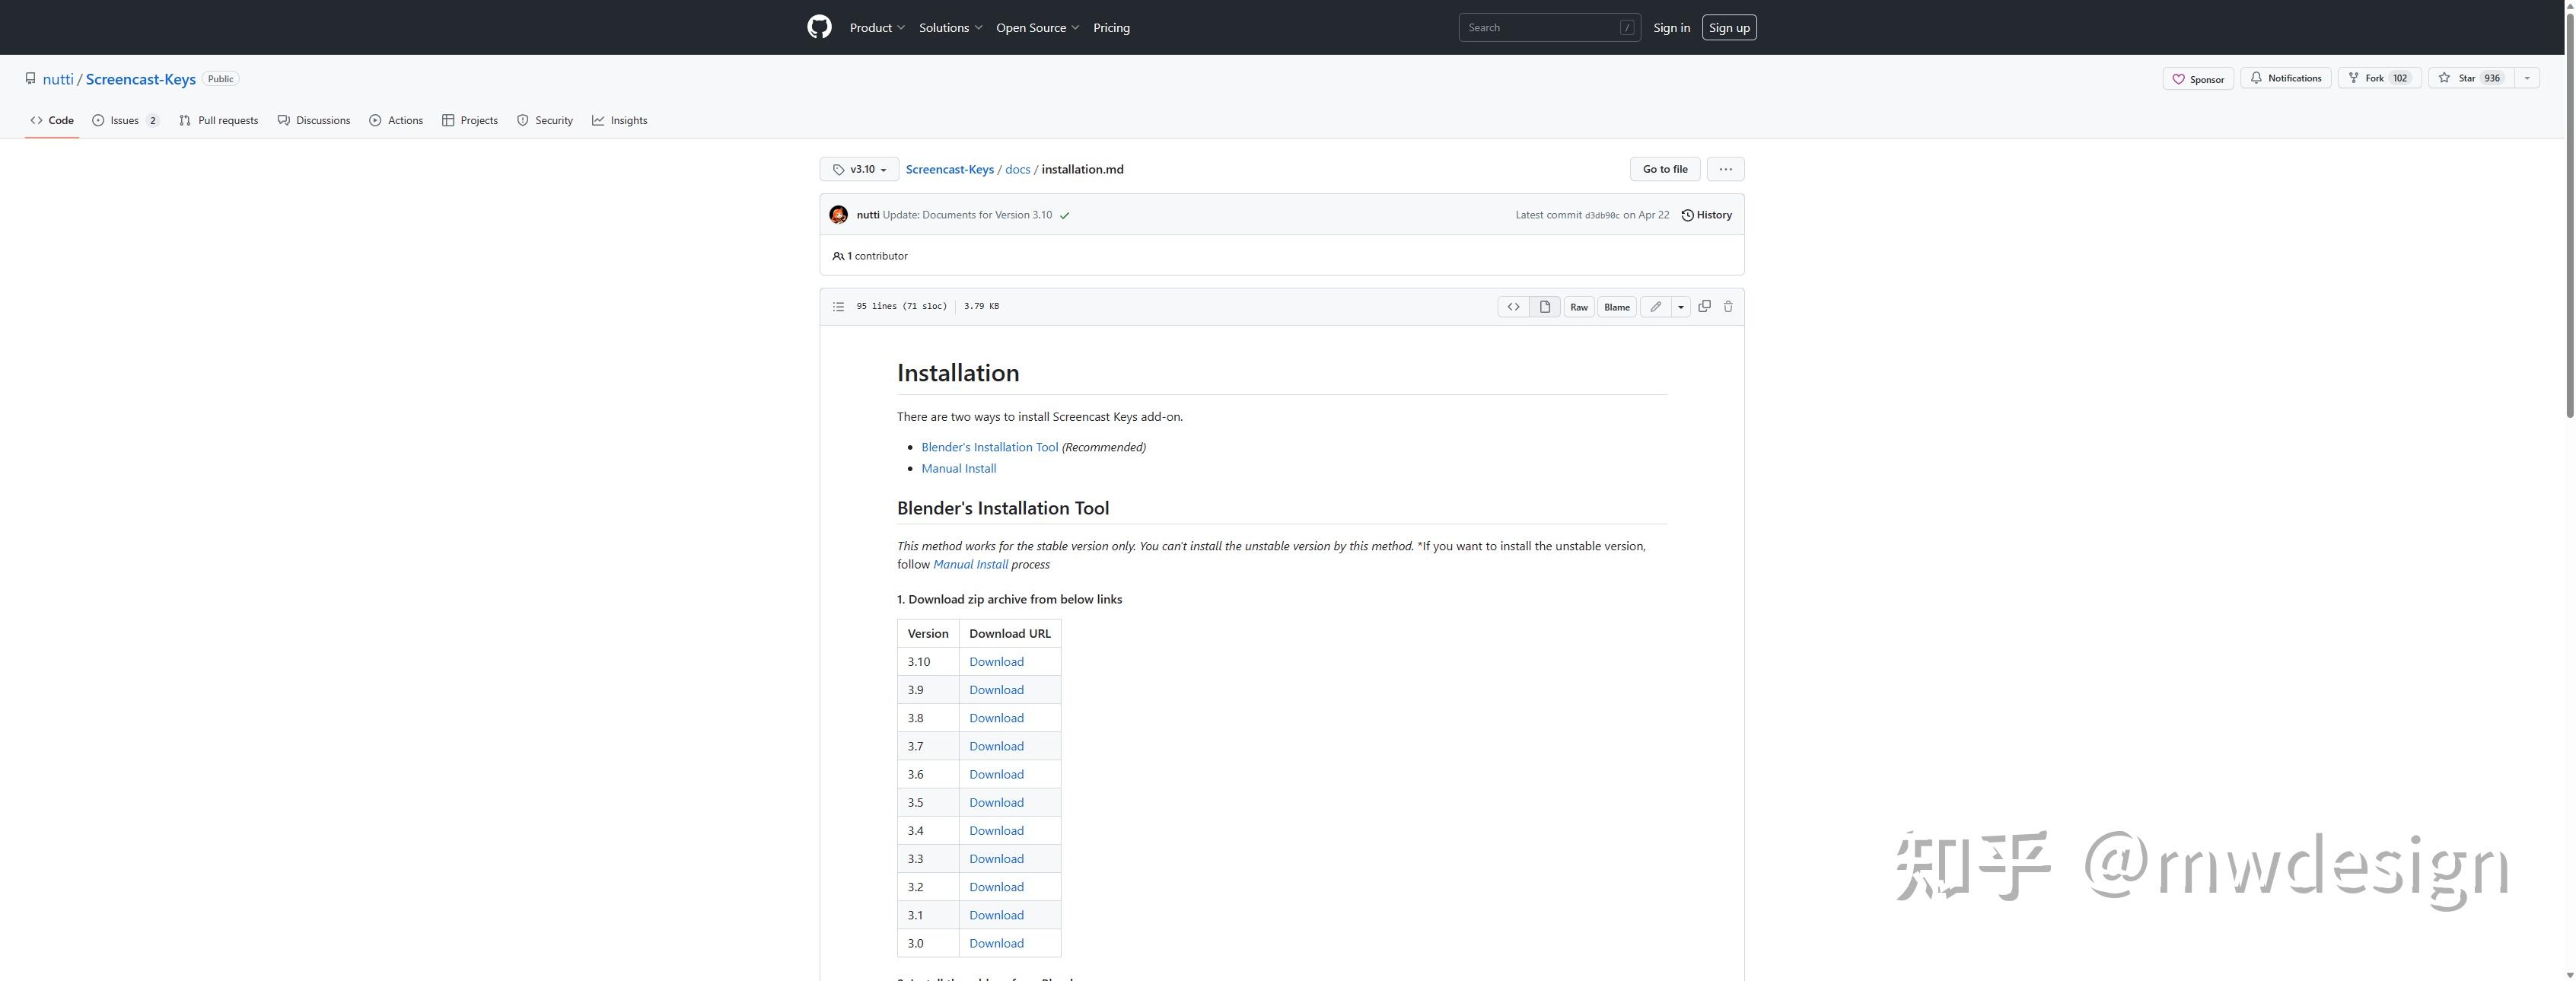Click the pencil edit file icon
Screen dimensions: 2576x981
[1655, 307]
